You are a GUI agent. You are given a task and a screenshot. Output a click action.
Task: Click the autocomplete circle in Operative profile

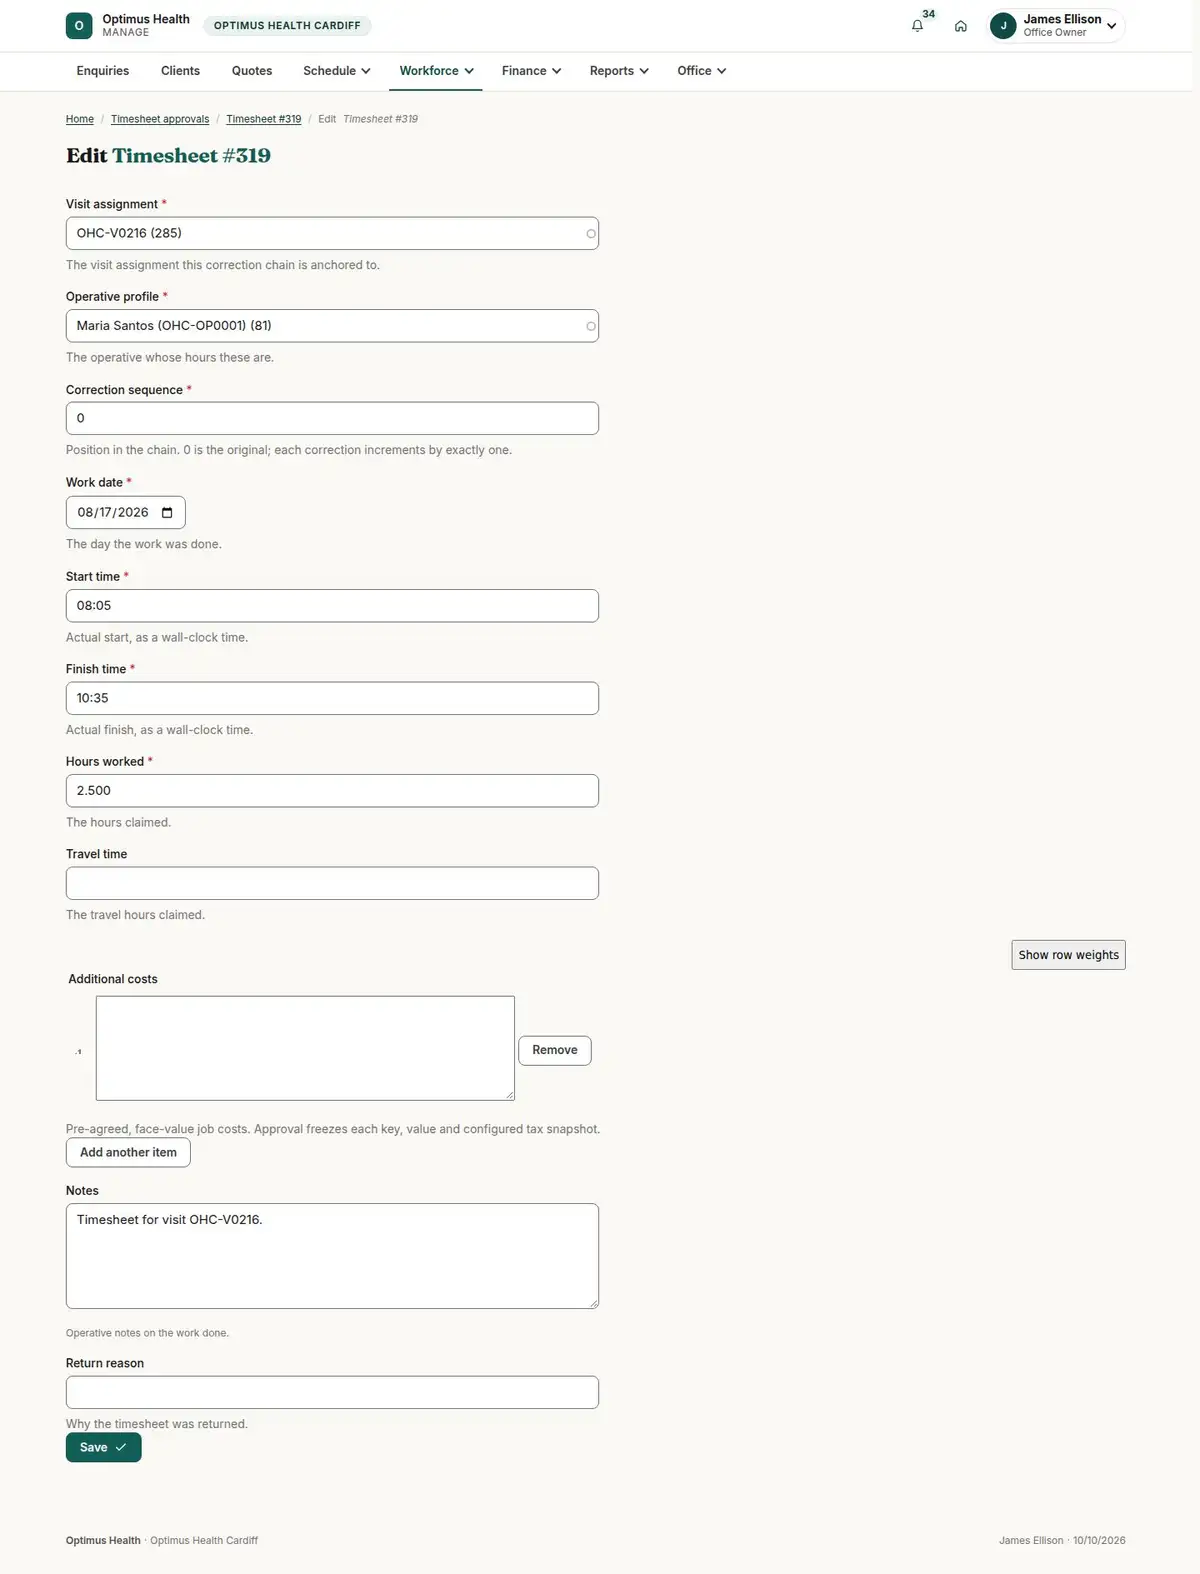[591, 326]
